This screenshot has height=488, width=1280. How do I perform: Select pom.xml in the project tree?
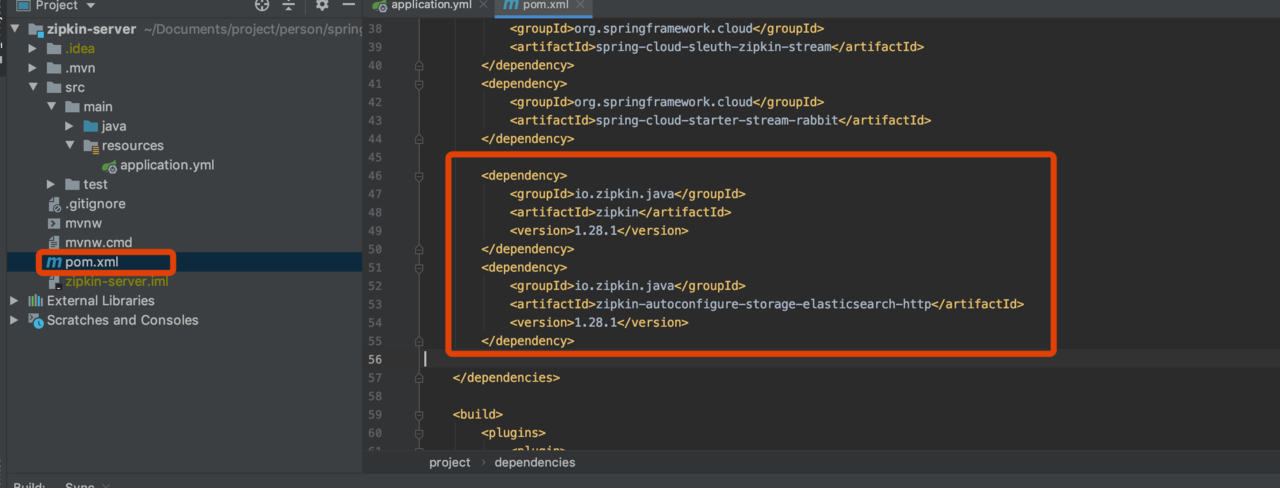(91, 262)
